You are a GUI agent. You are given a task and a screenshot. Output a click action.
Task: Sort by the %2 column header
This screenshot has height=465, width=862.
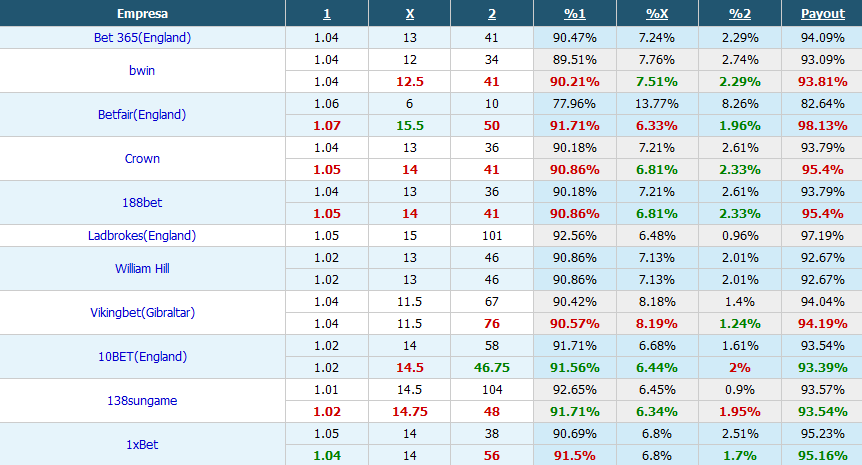pos(739,14)
